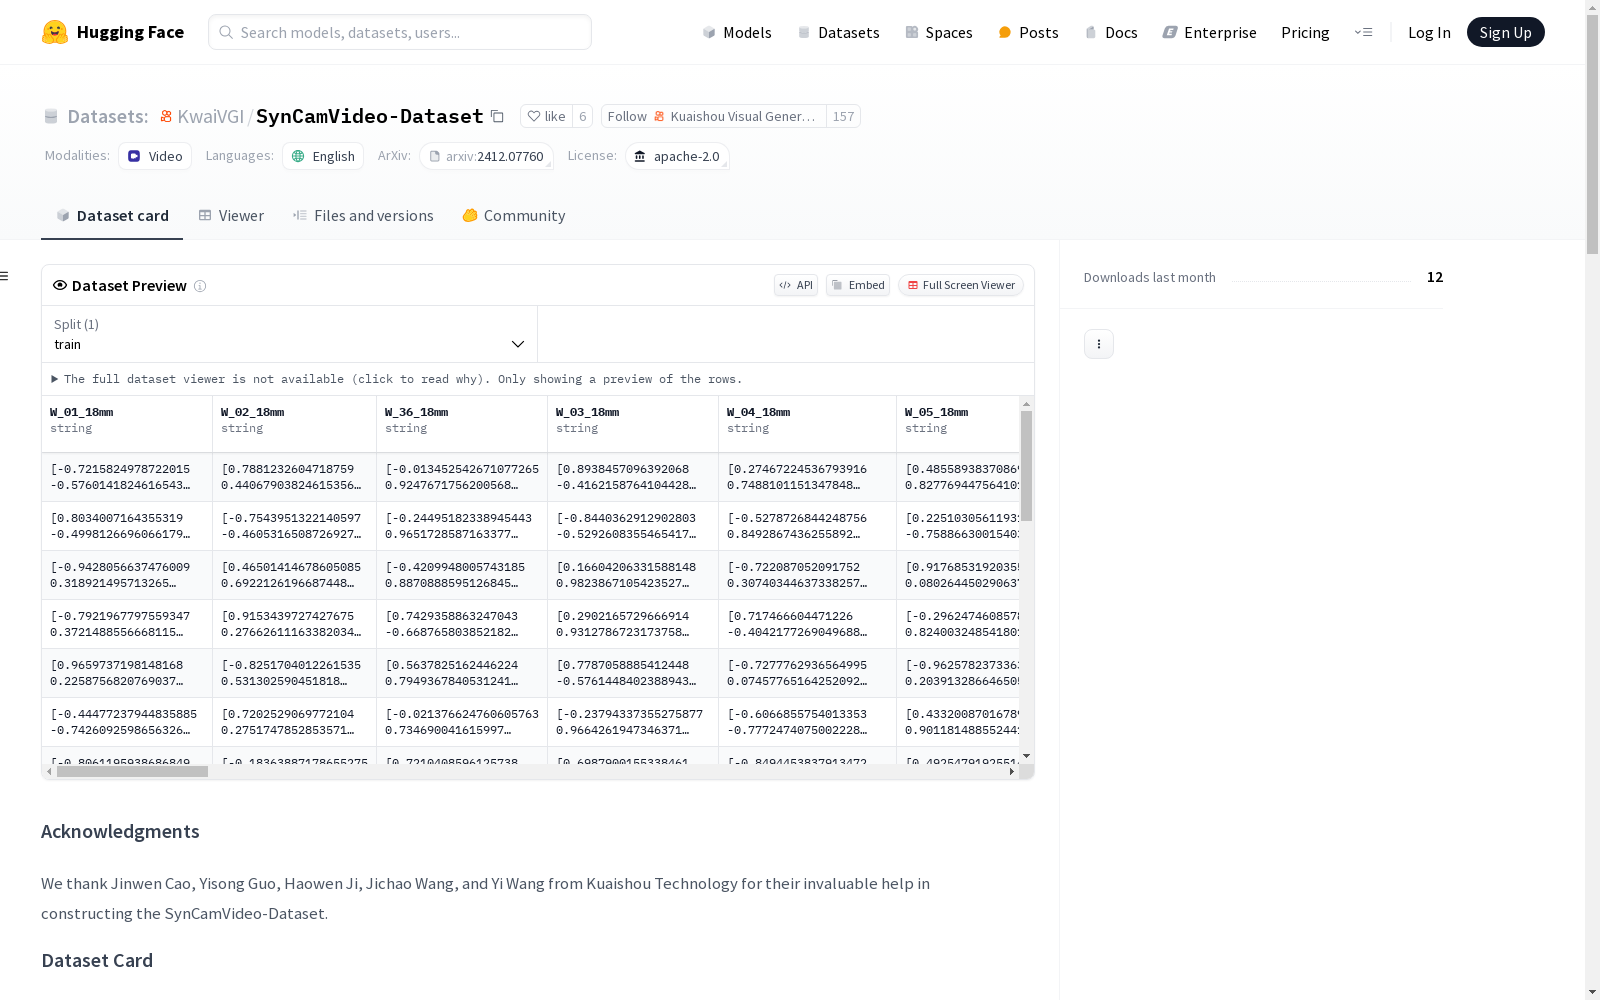Open the Models navigation item
Image resolution: width=1600 pixels, height=1000 pixels.
(737, 32)
